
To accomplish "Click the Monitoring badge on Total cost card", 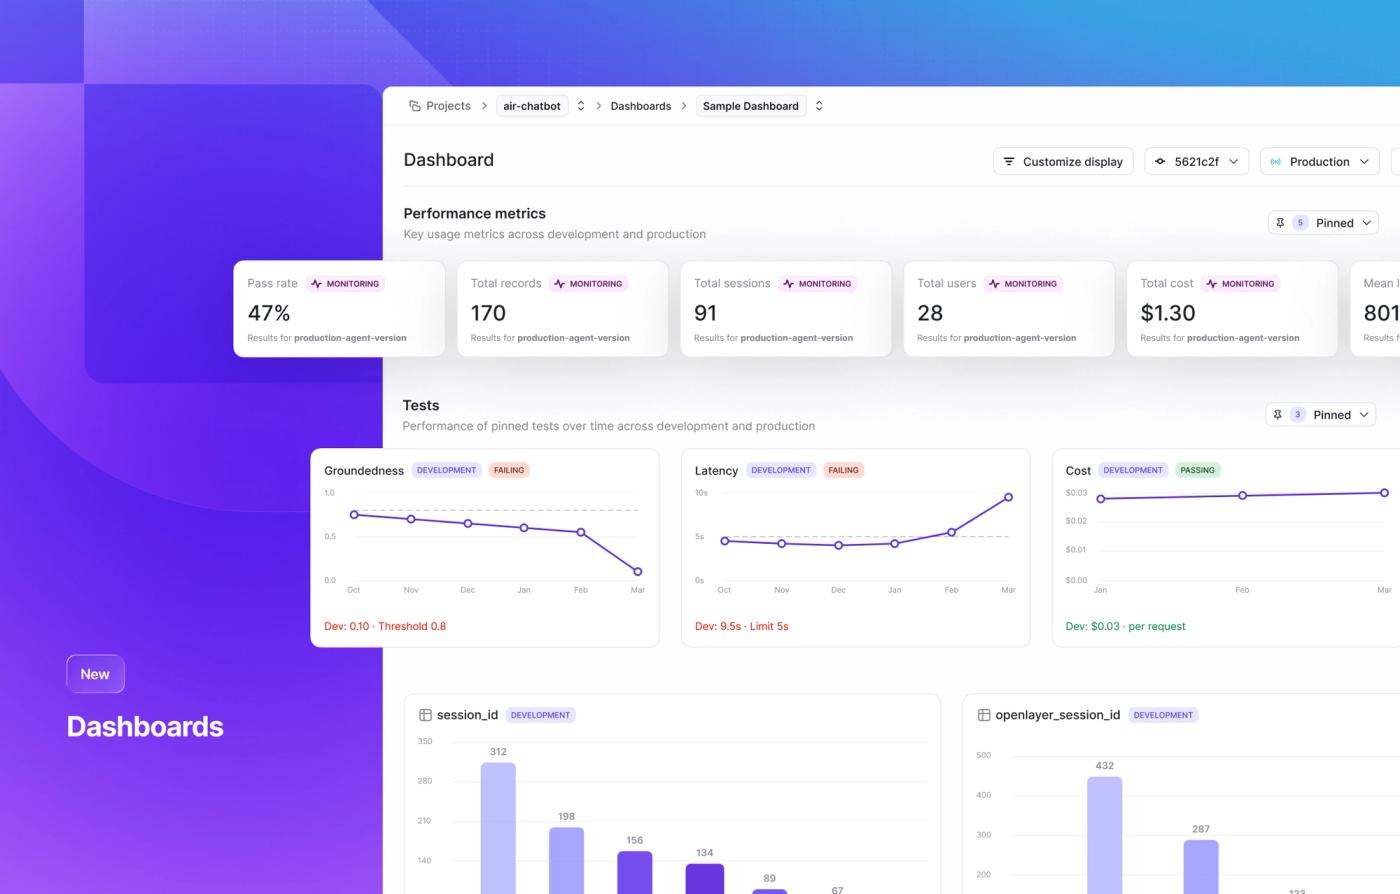I will (x=1240, y=284).
